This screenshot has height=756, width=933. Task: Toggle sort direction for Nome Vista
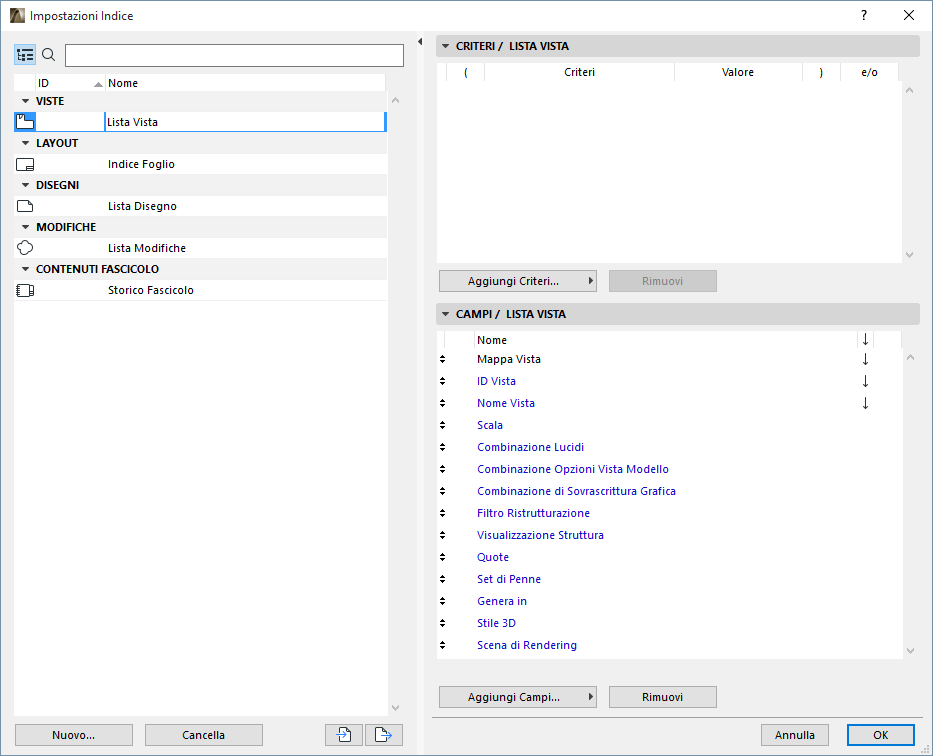pyautogui.click(x=865, y=403)
